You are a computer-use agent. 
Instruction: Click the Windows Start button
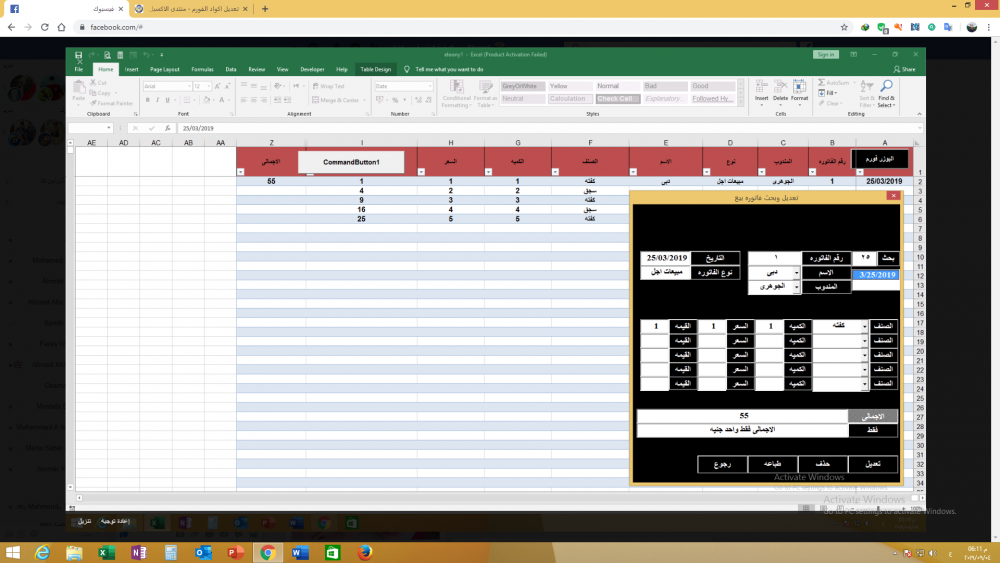12,552
